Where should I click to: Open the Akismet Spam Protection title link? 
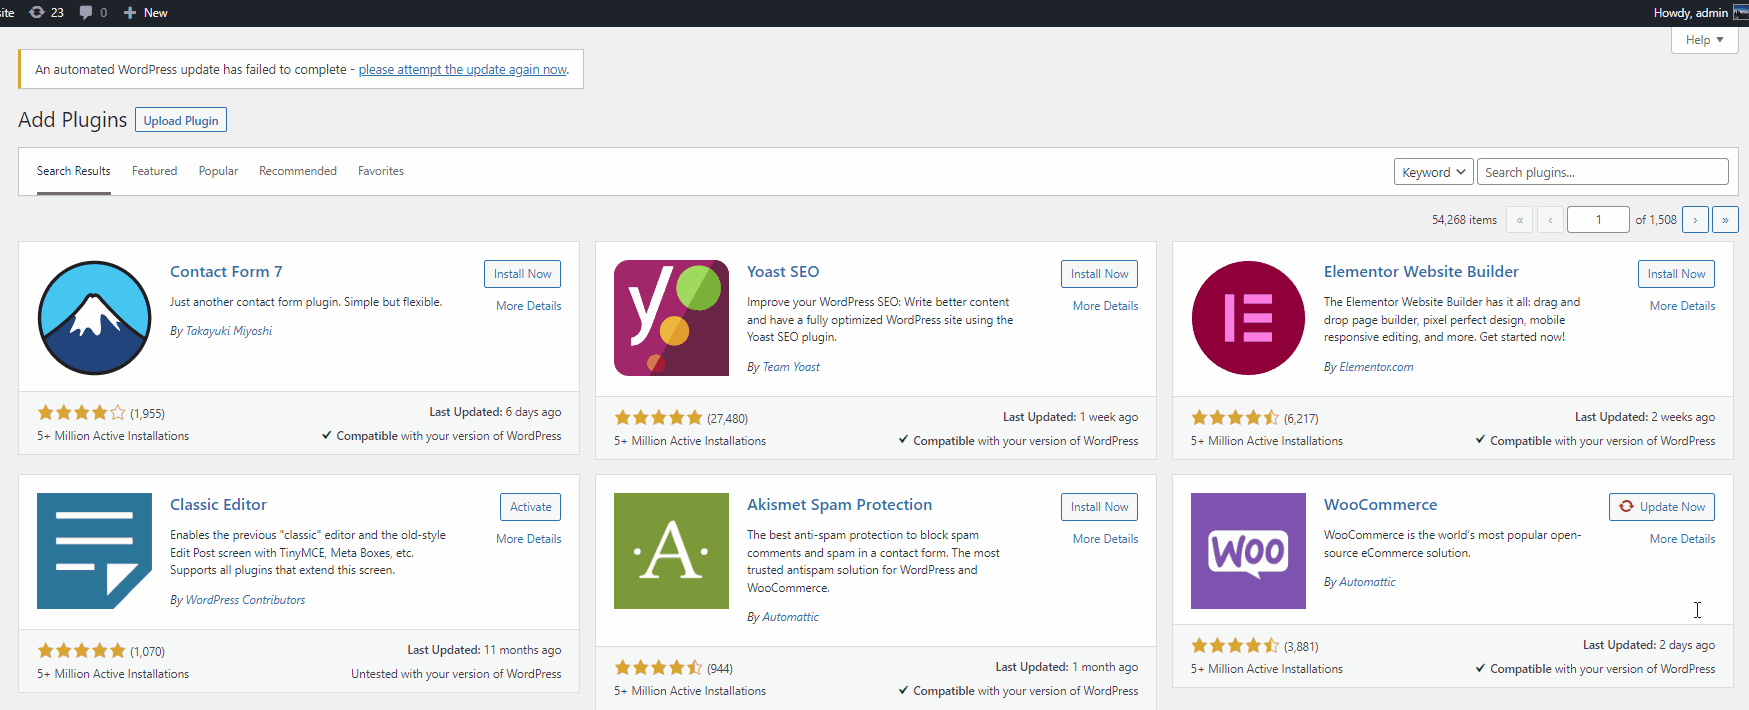coord(839,505)
